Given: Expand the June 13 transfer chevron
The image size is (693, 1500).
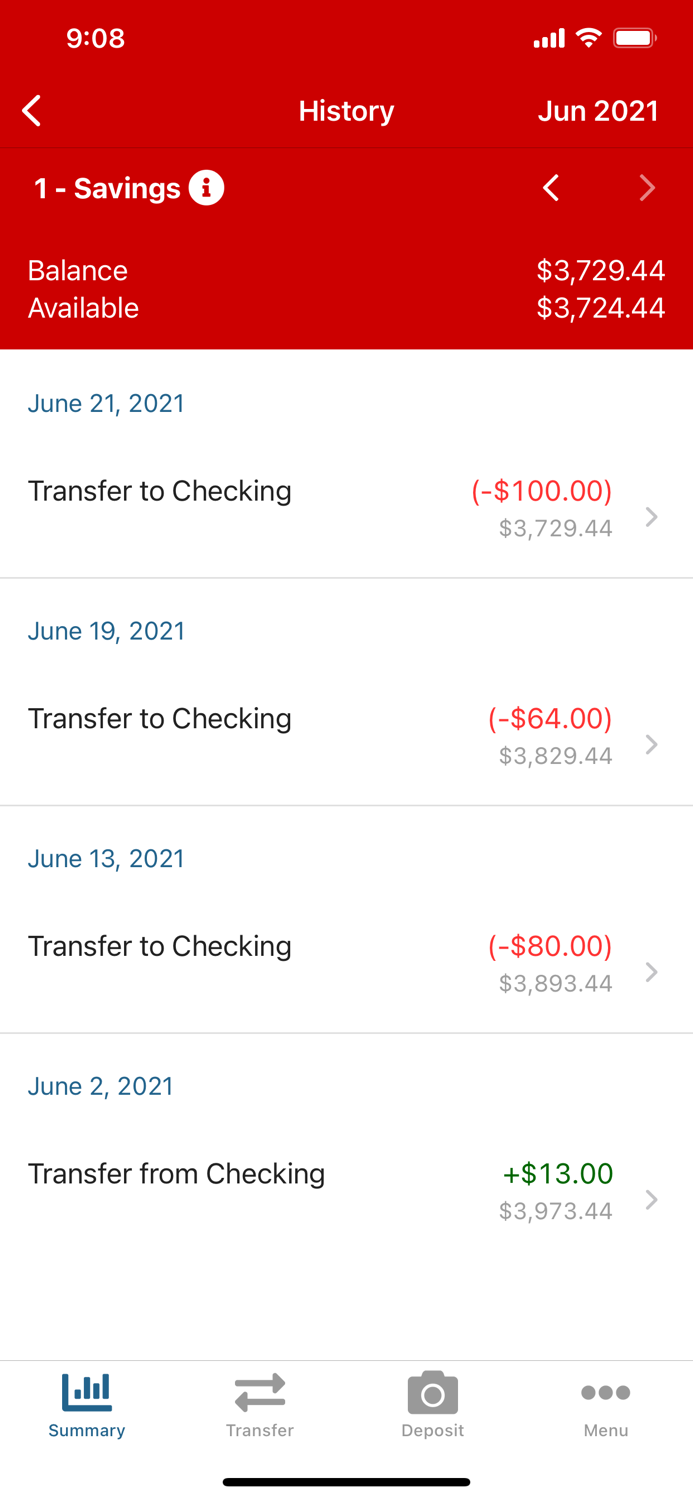Looking at the screenshot, I should (651, 972).
